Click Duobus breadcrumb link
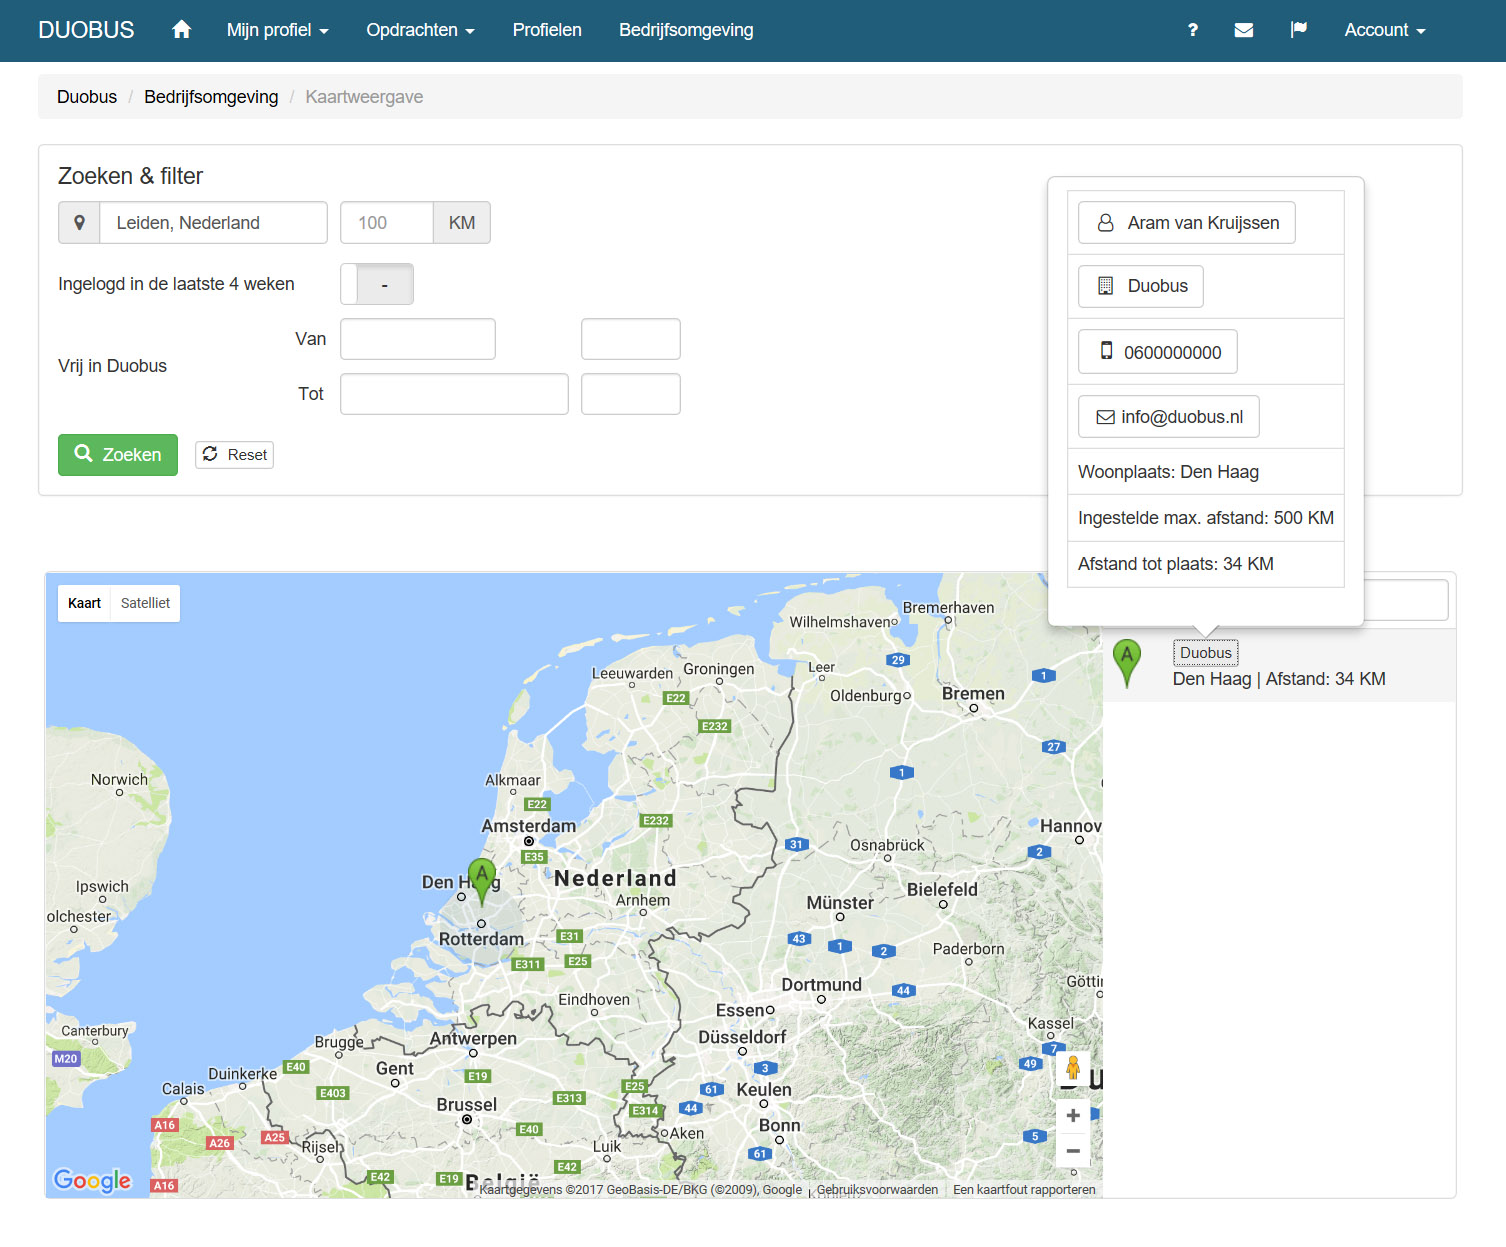This screenshot has height=1247, width=1506. tap(87, 97)
